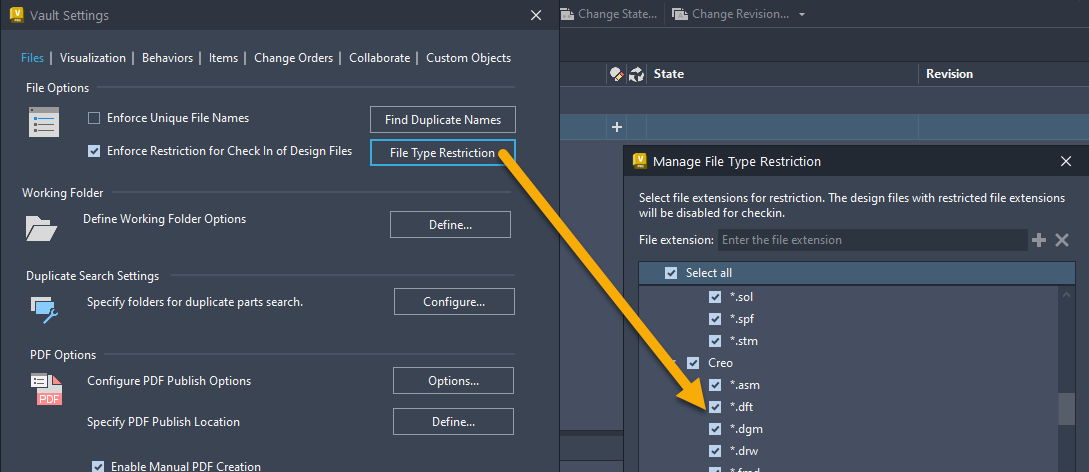This screenshot has width=1089, height=472.
Task: Click the remove file extension X icon
Action: (1062, 240)
